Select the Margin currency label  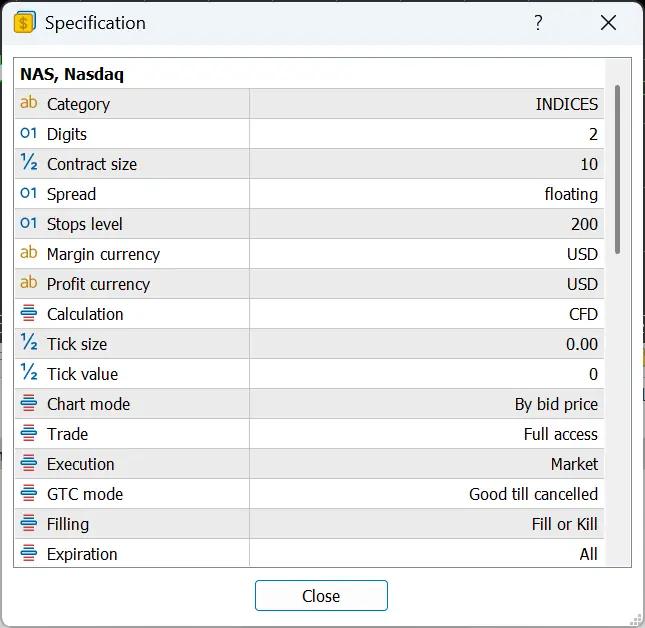click(103, 255)
